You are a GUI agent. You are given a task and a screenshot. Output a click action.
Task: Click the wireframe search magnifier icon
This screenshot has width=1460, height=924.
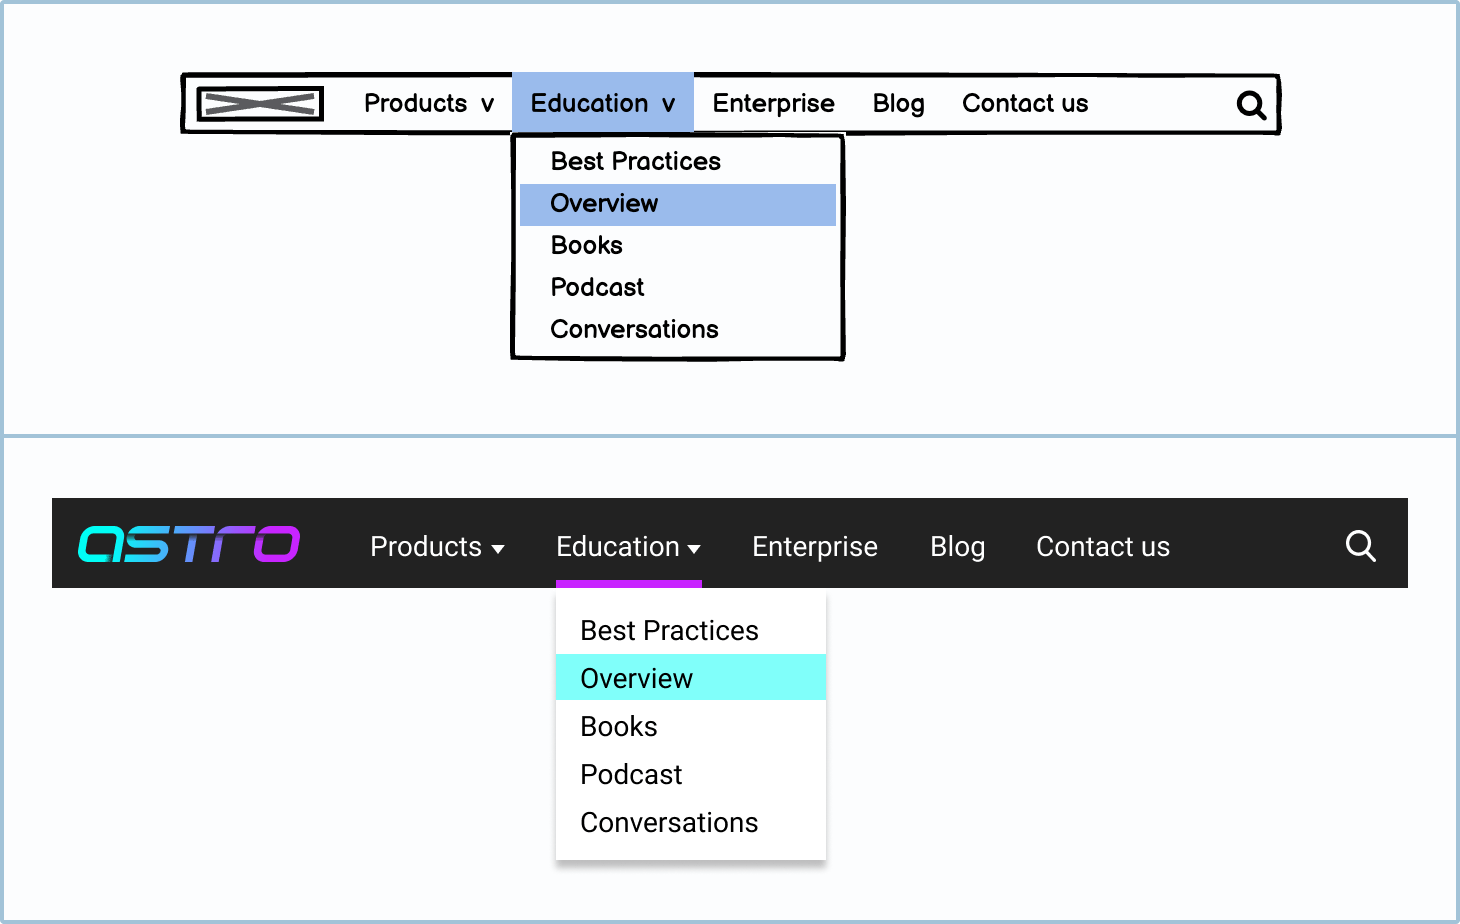1251,105
